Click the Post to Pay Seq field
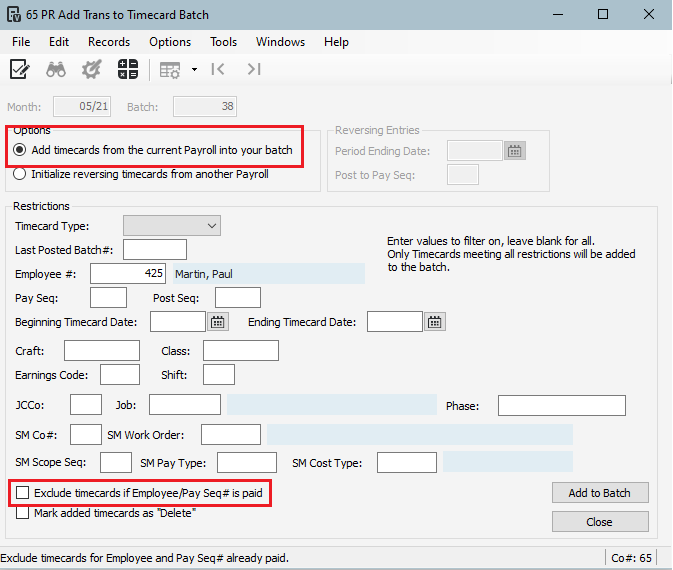673x570 pixels. [x=463, y=175]
